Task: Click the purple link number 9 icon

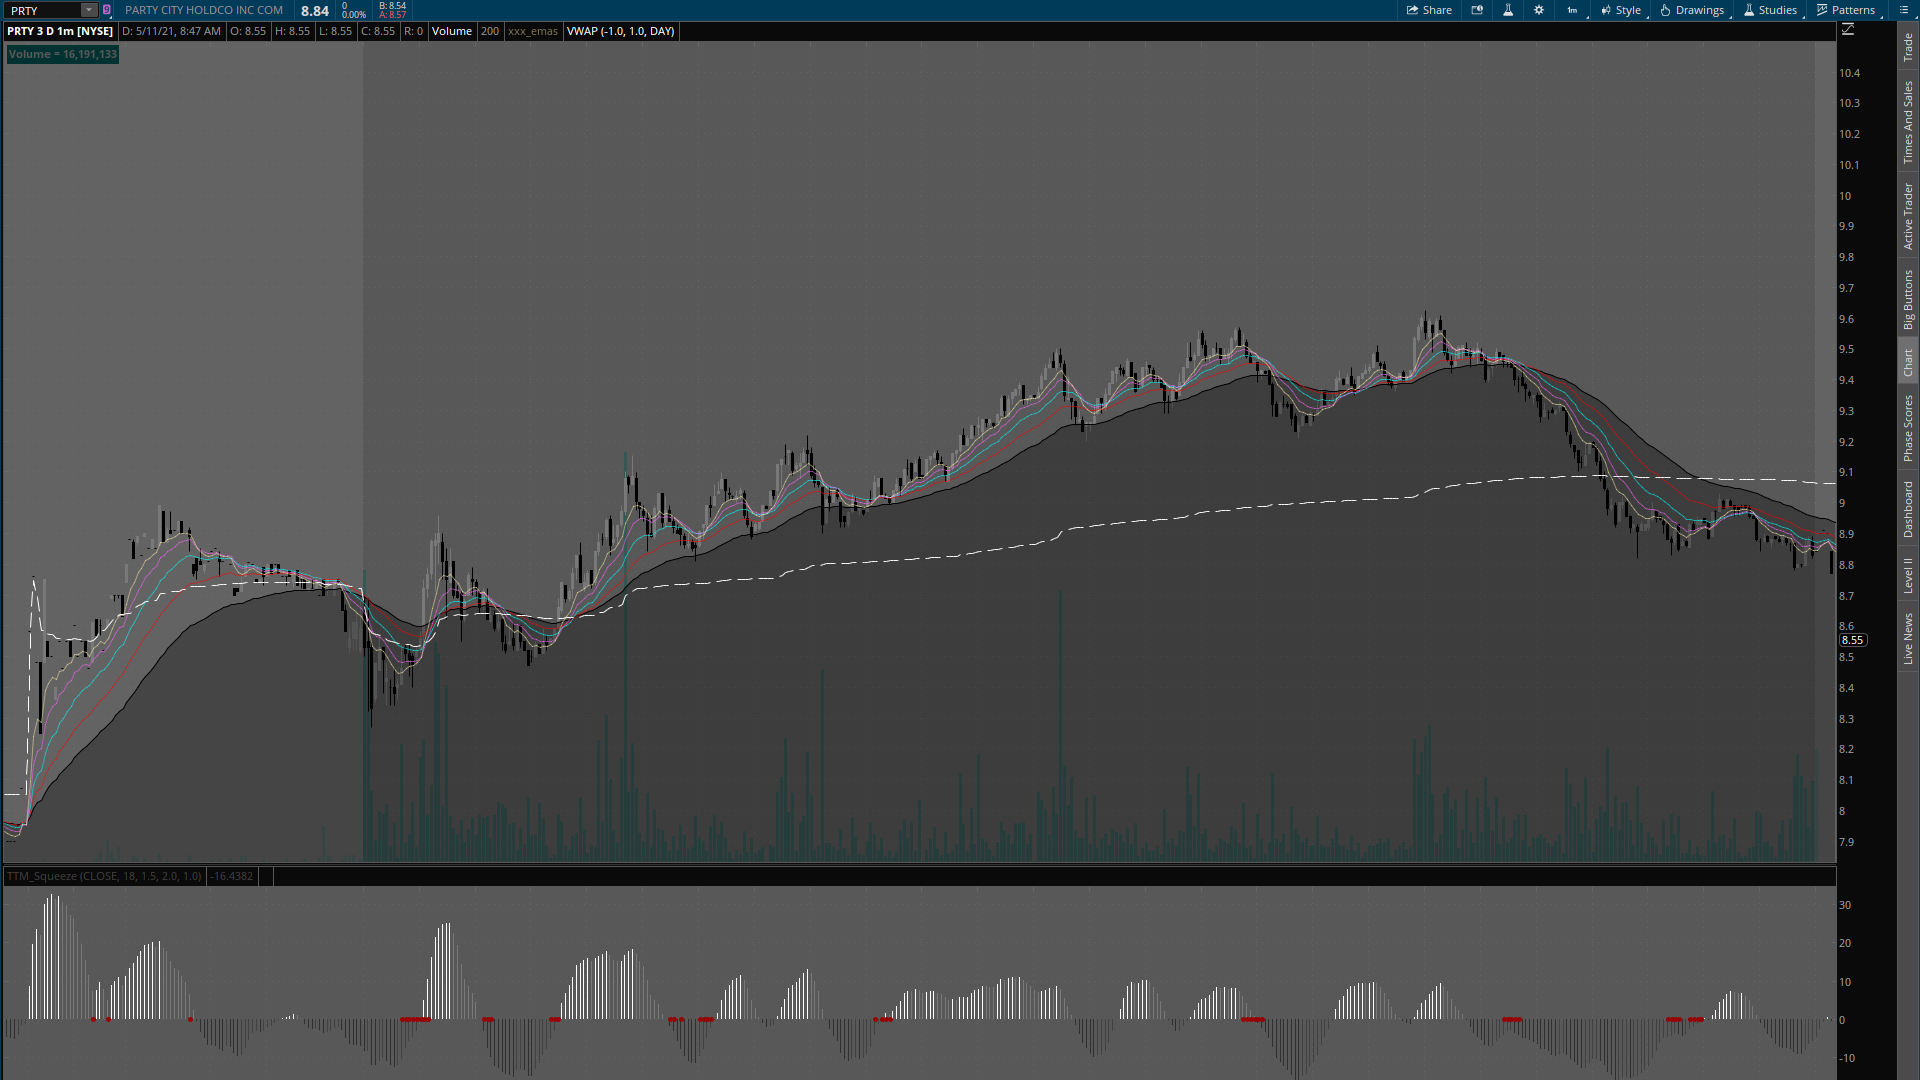Action: coord(107,10)
